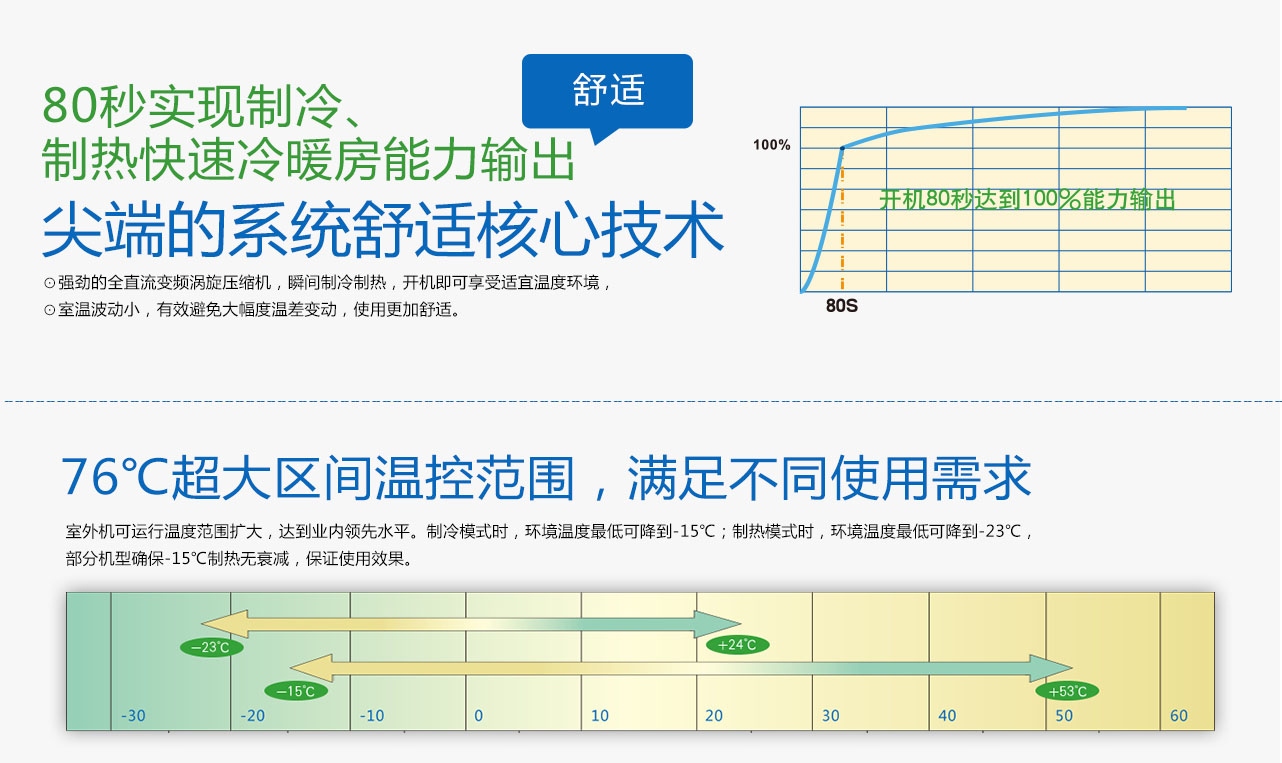Image resolution: width=1282 pixels, height=763 pixels.
Task: Click the 0 mark on temperature scale
Action: pos(478,716)
